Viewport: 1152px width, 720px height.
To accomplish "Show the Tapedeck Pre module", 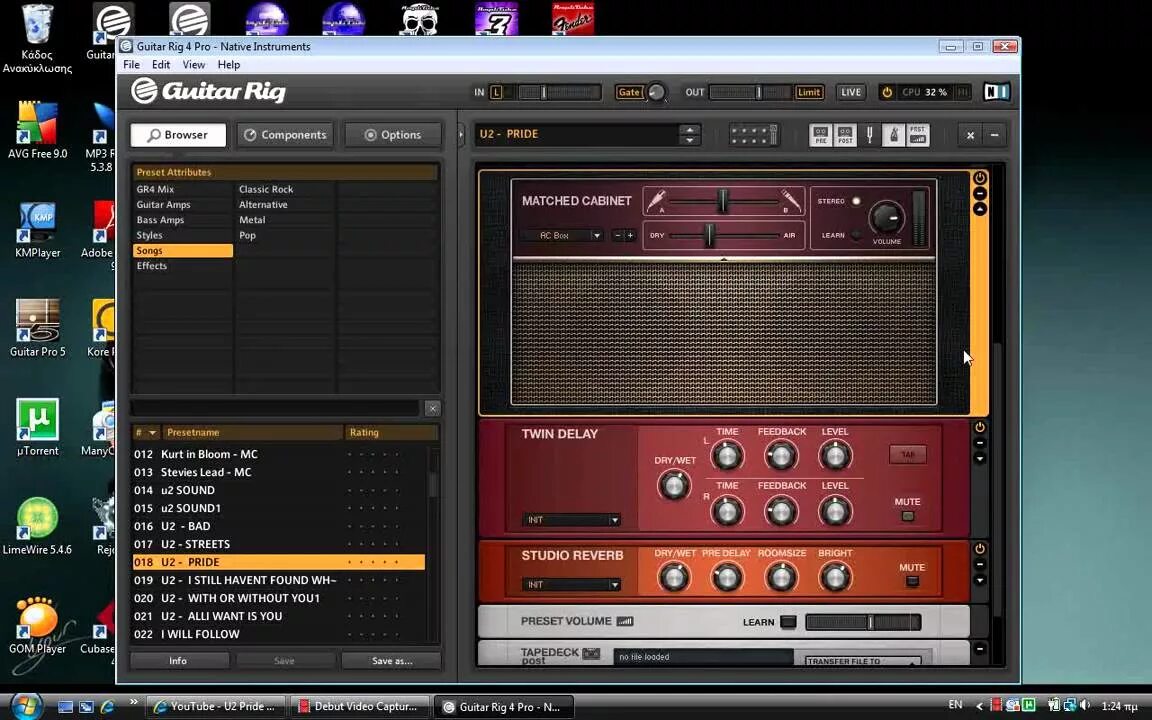I will coord(821,135).
